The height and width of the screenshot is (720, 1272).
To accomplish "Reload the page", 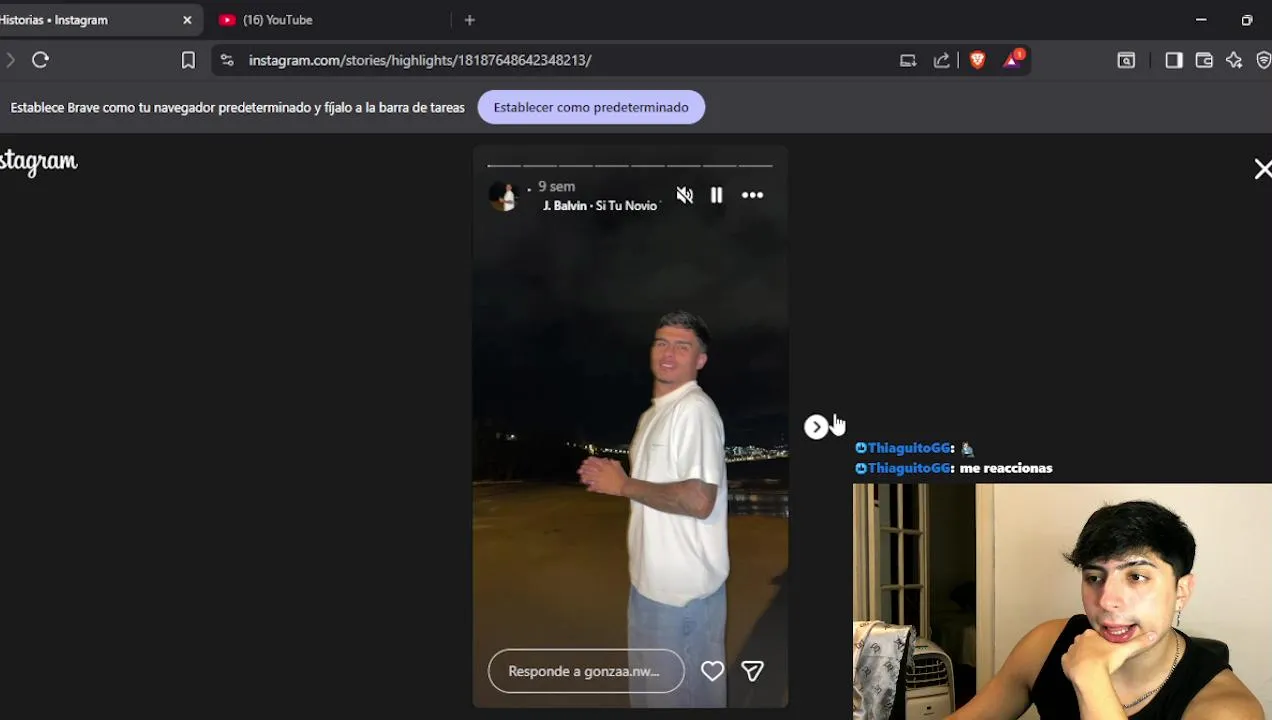I will click(41, 60).
